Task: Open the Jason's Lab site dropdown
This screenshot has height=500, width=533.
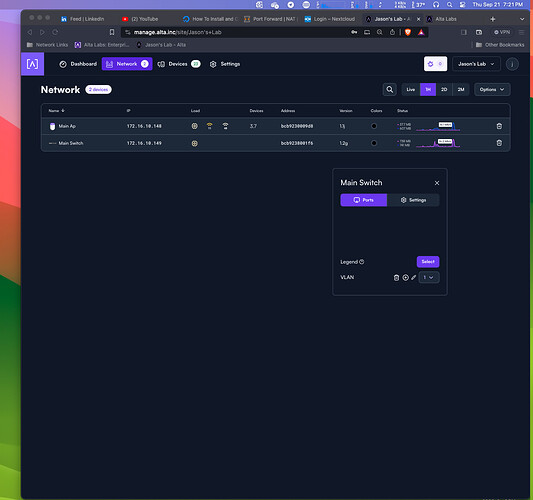Action: [476, 64]
